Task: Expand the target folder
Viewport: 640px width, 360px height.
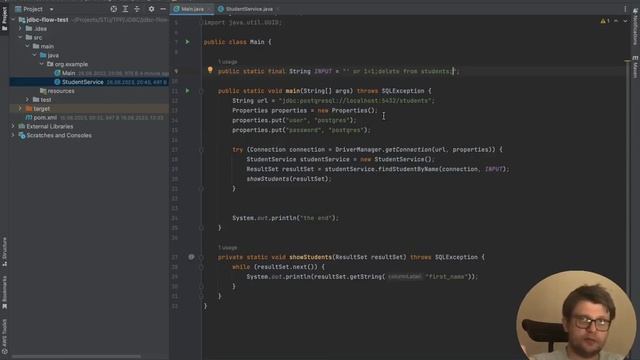Action: pos(20,109)
